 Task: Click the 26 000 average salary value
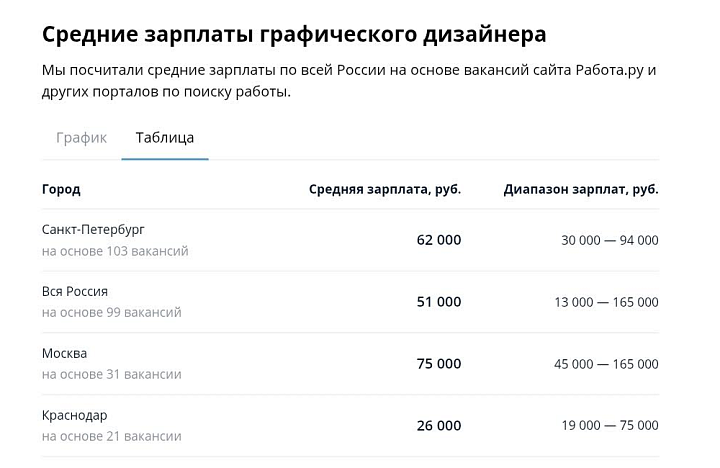438,426
